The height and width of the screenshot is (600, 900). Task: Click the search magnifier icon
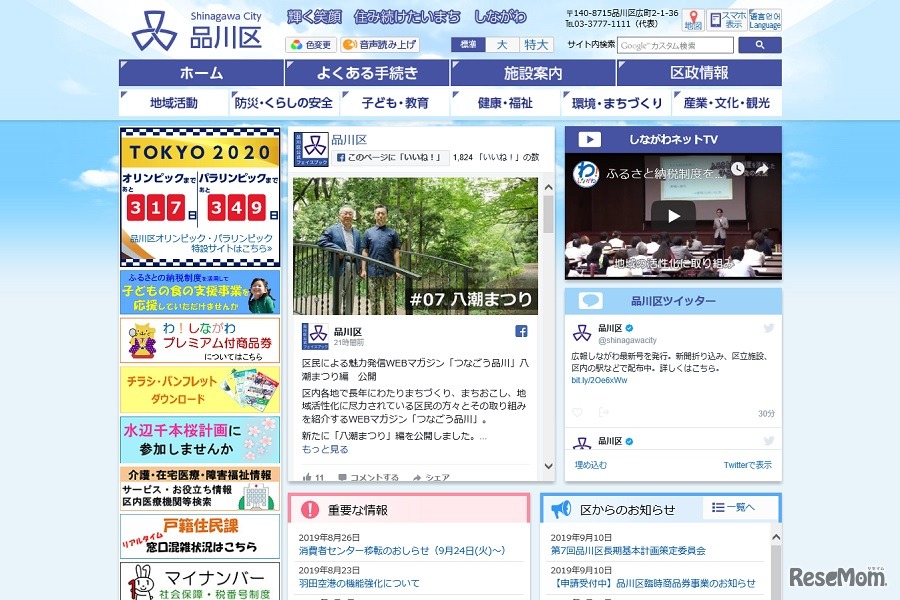[x=759, y=44]
